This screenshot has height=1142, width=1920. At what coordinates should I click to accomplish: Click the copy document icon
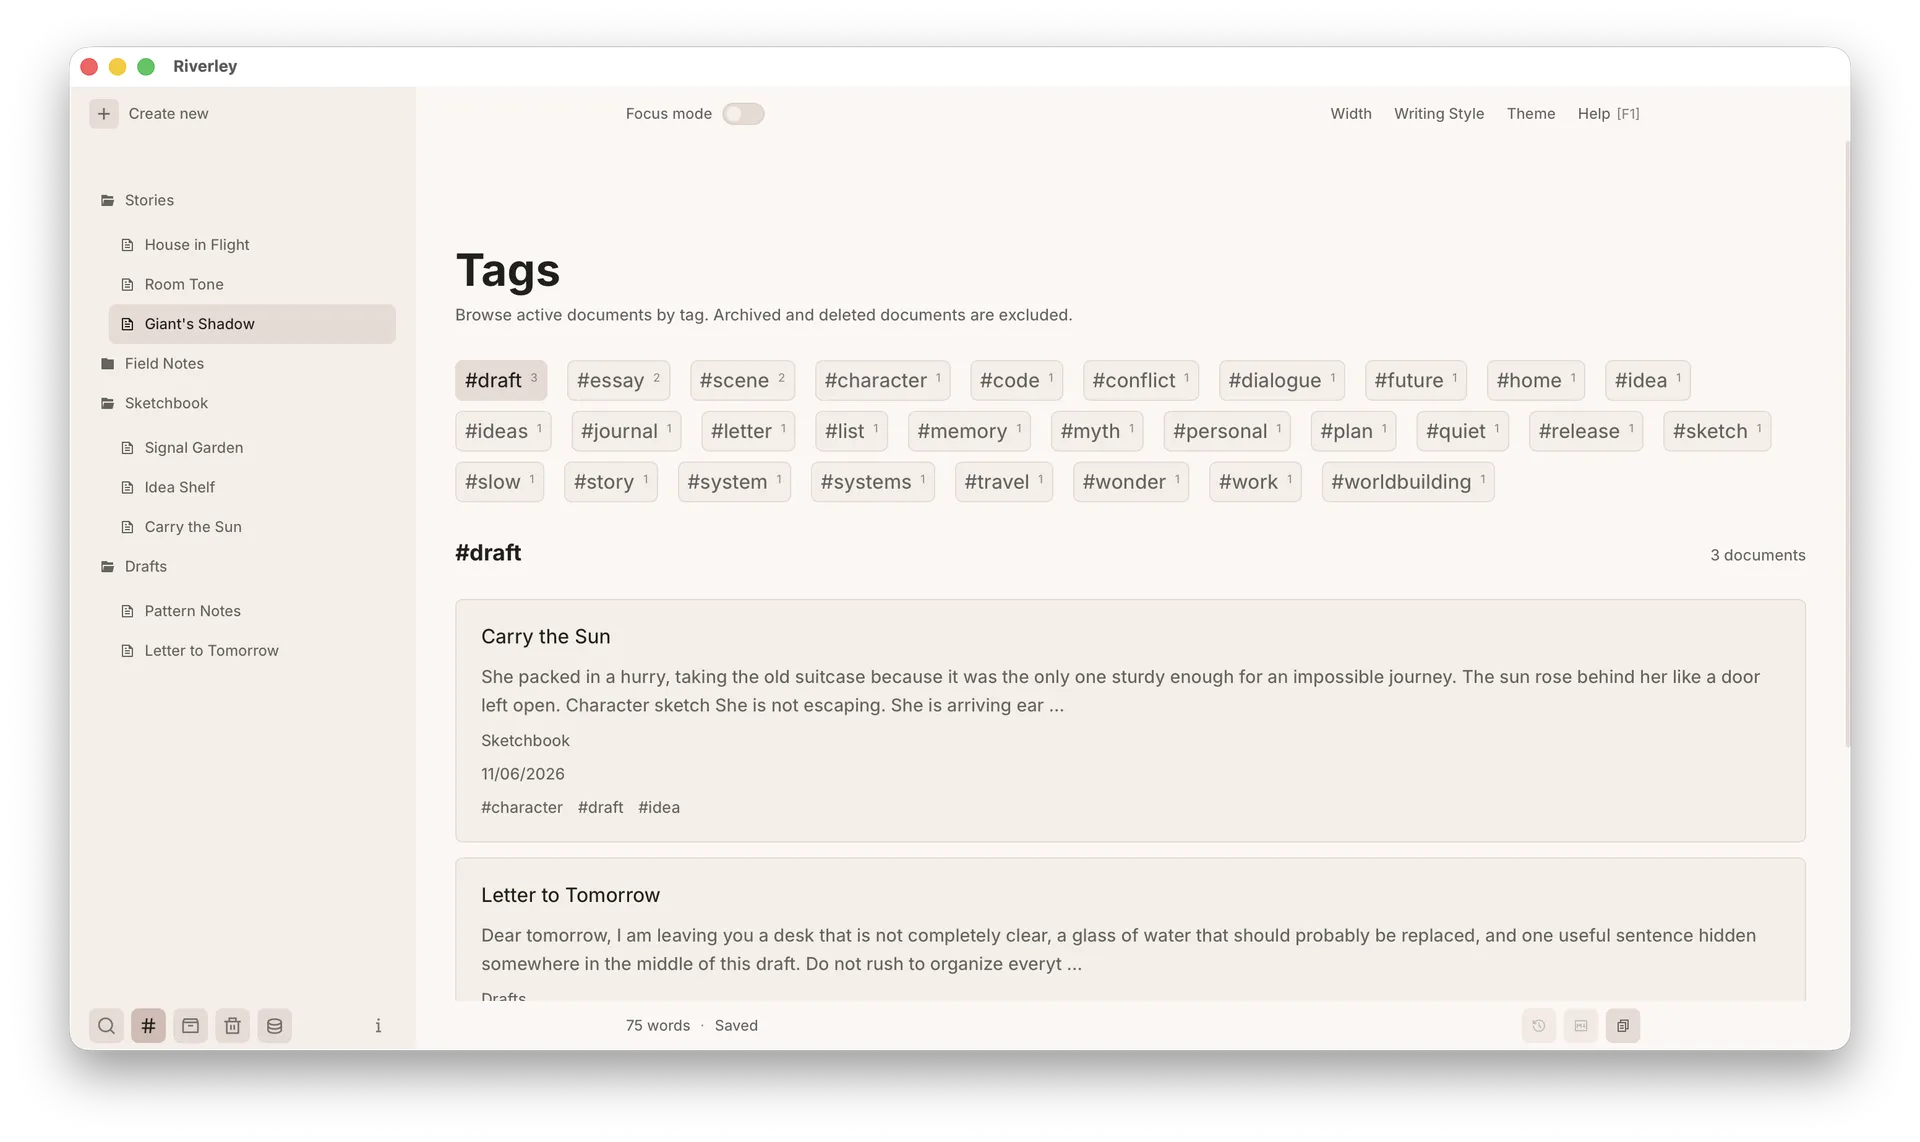pyautogui.click(x=1623, y=1026)
